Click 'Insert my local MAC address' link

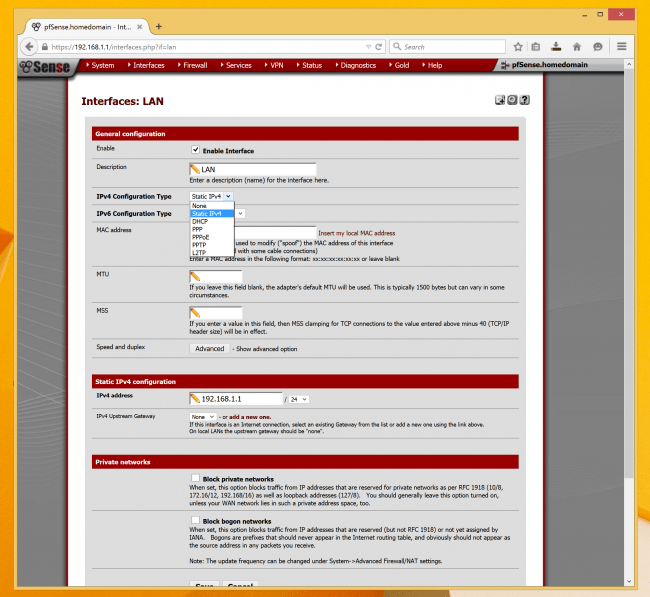click(357, 232)
